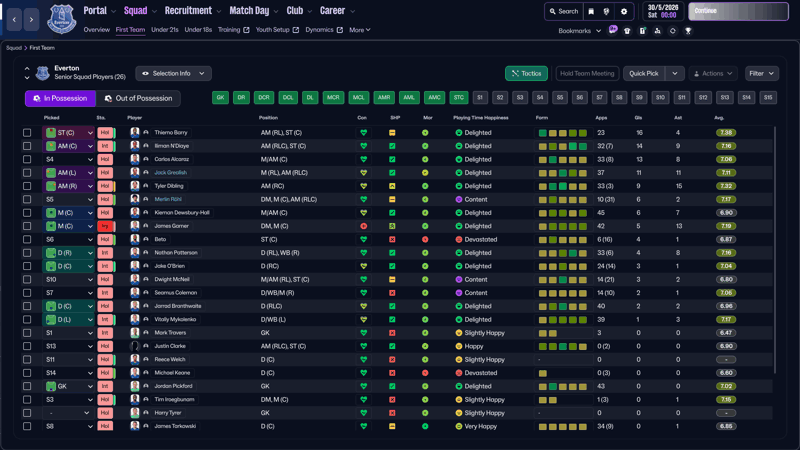Open Harry Tyrer's empty picked position dropdown
Screen dimensions: 800x450
(x=69, y=413)
